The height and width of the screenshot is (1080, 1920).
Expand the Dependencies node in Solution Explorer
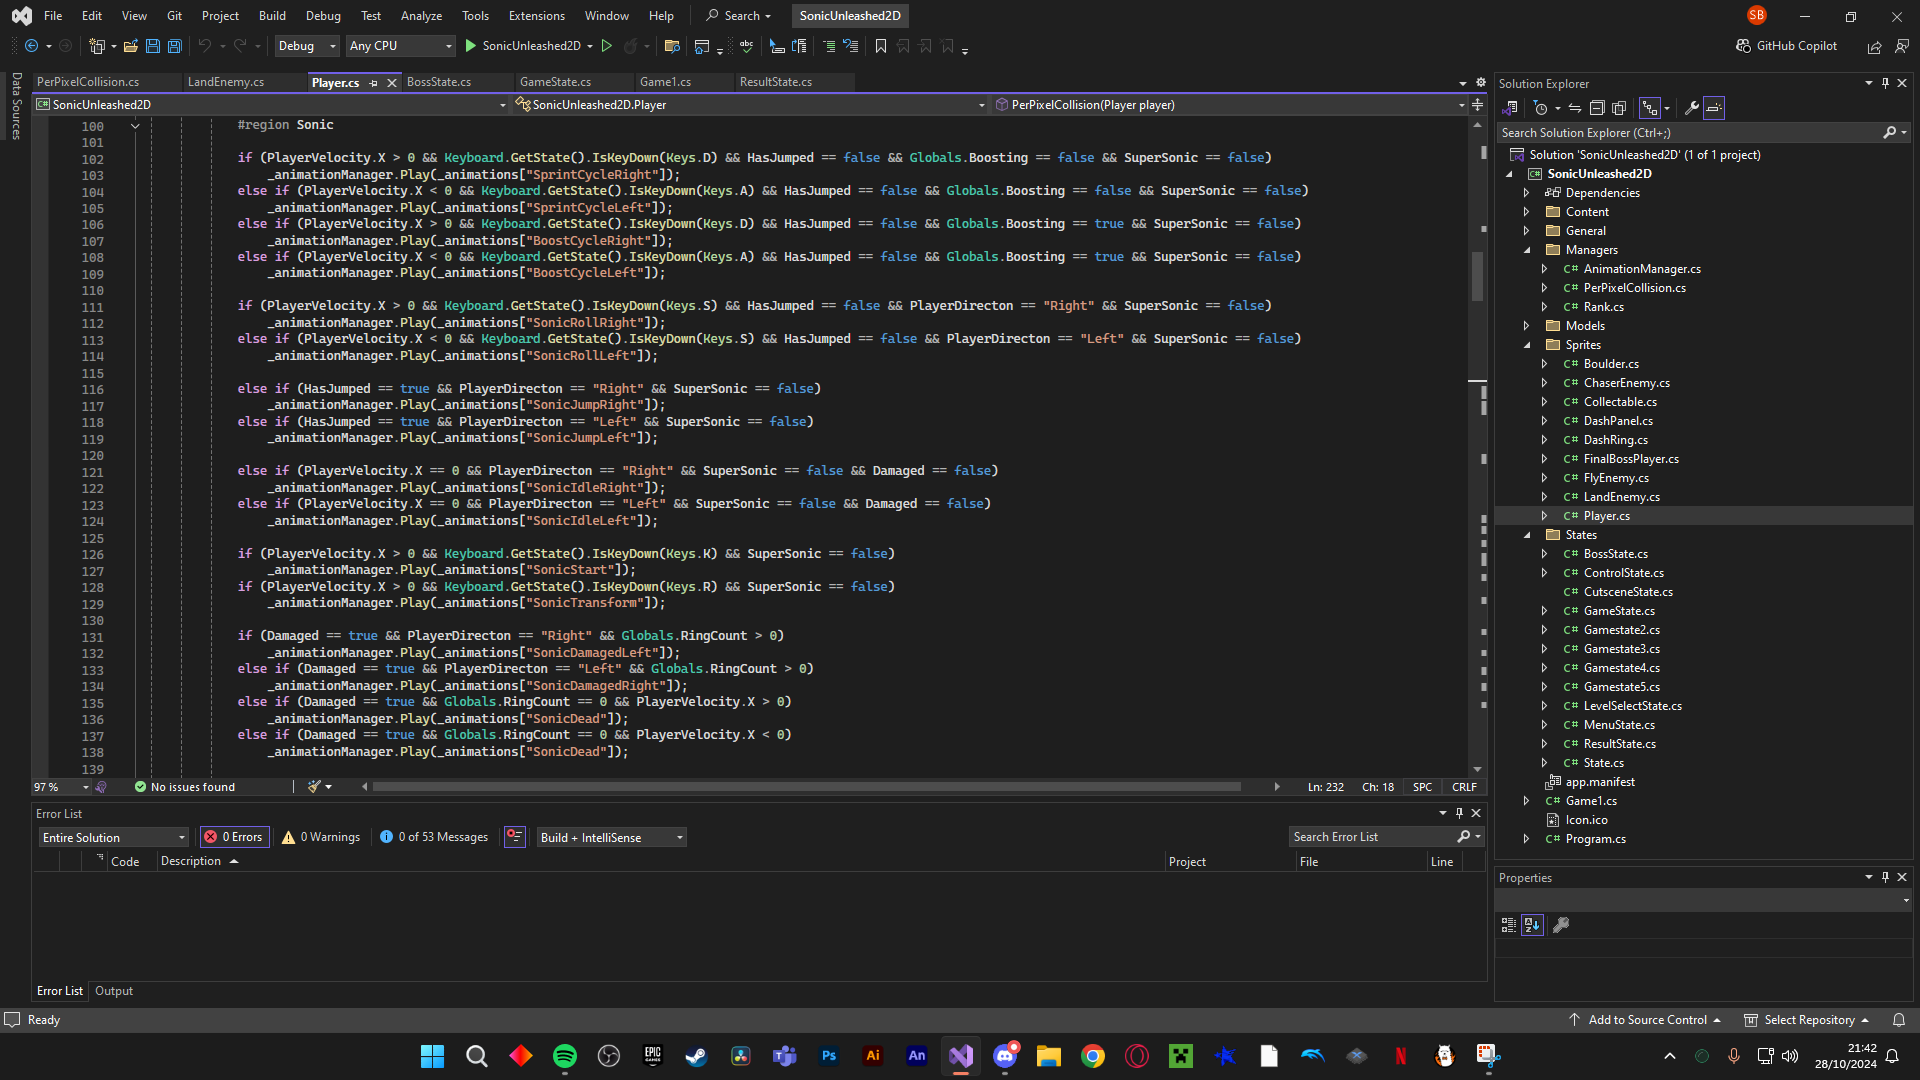(1526, 193)
